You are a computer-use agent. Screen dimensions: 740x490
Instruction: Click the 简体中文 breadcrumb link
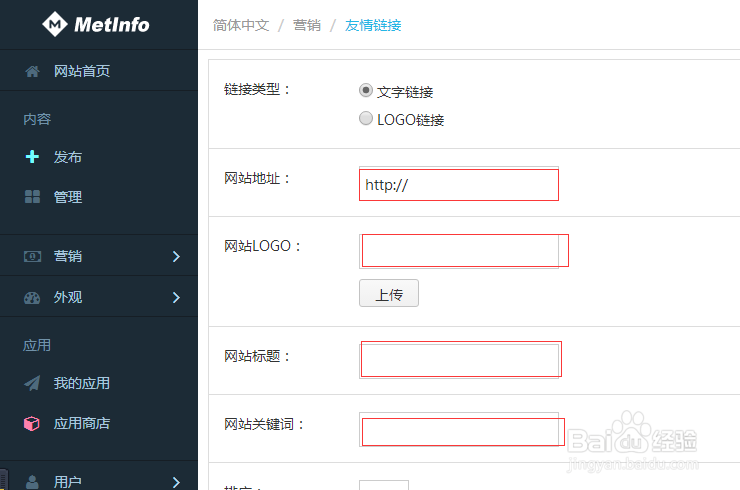pyautogui.click(x=241, y=25)
